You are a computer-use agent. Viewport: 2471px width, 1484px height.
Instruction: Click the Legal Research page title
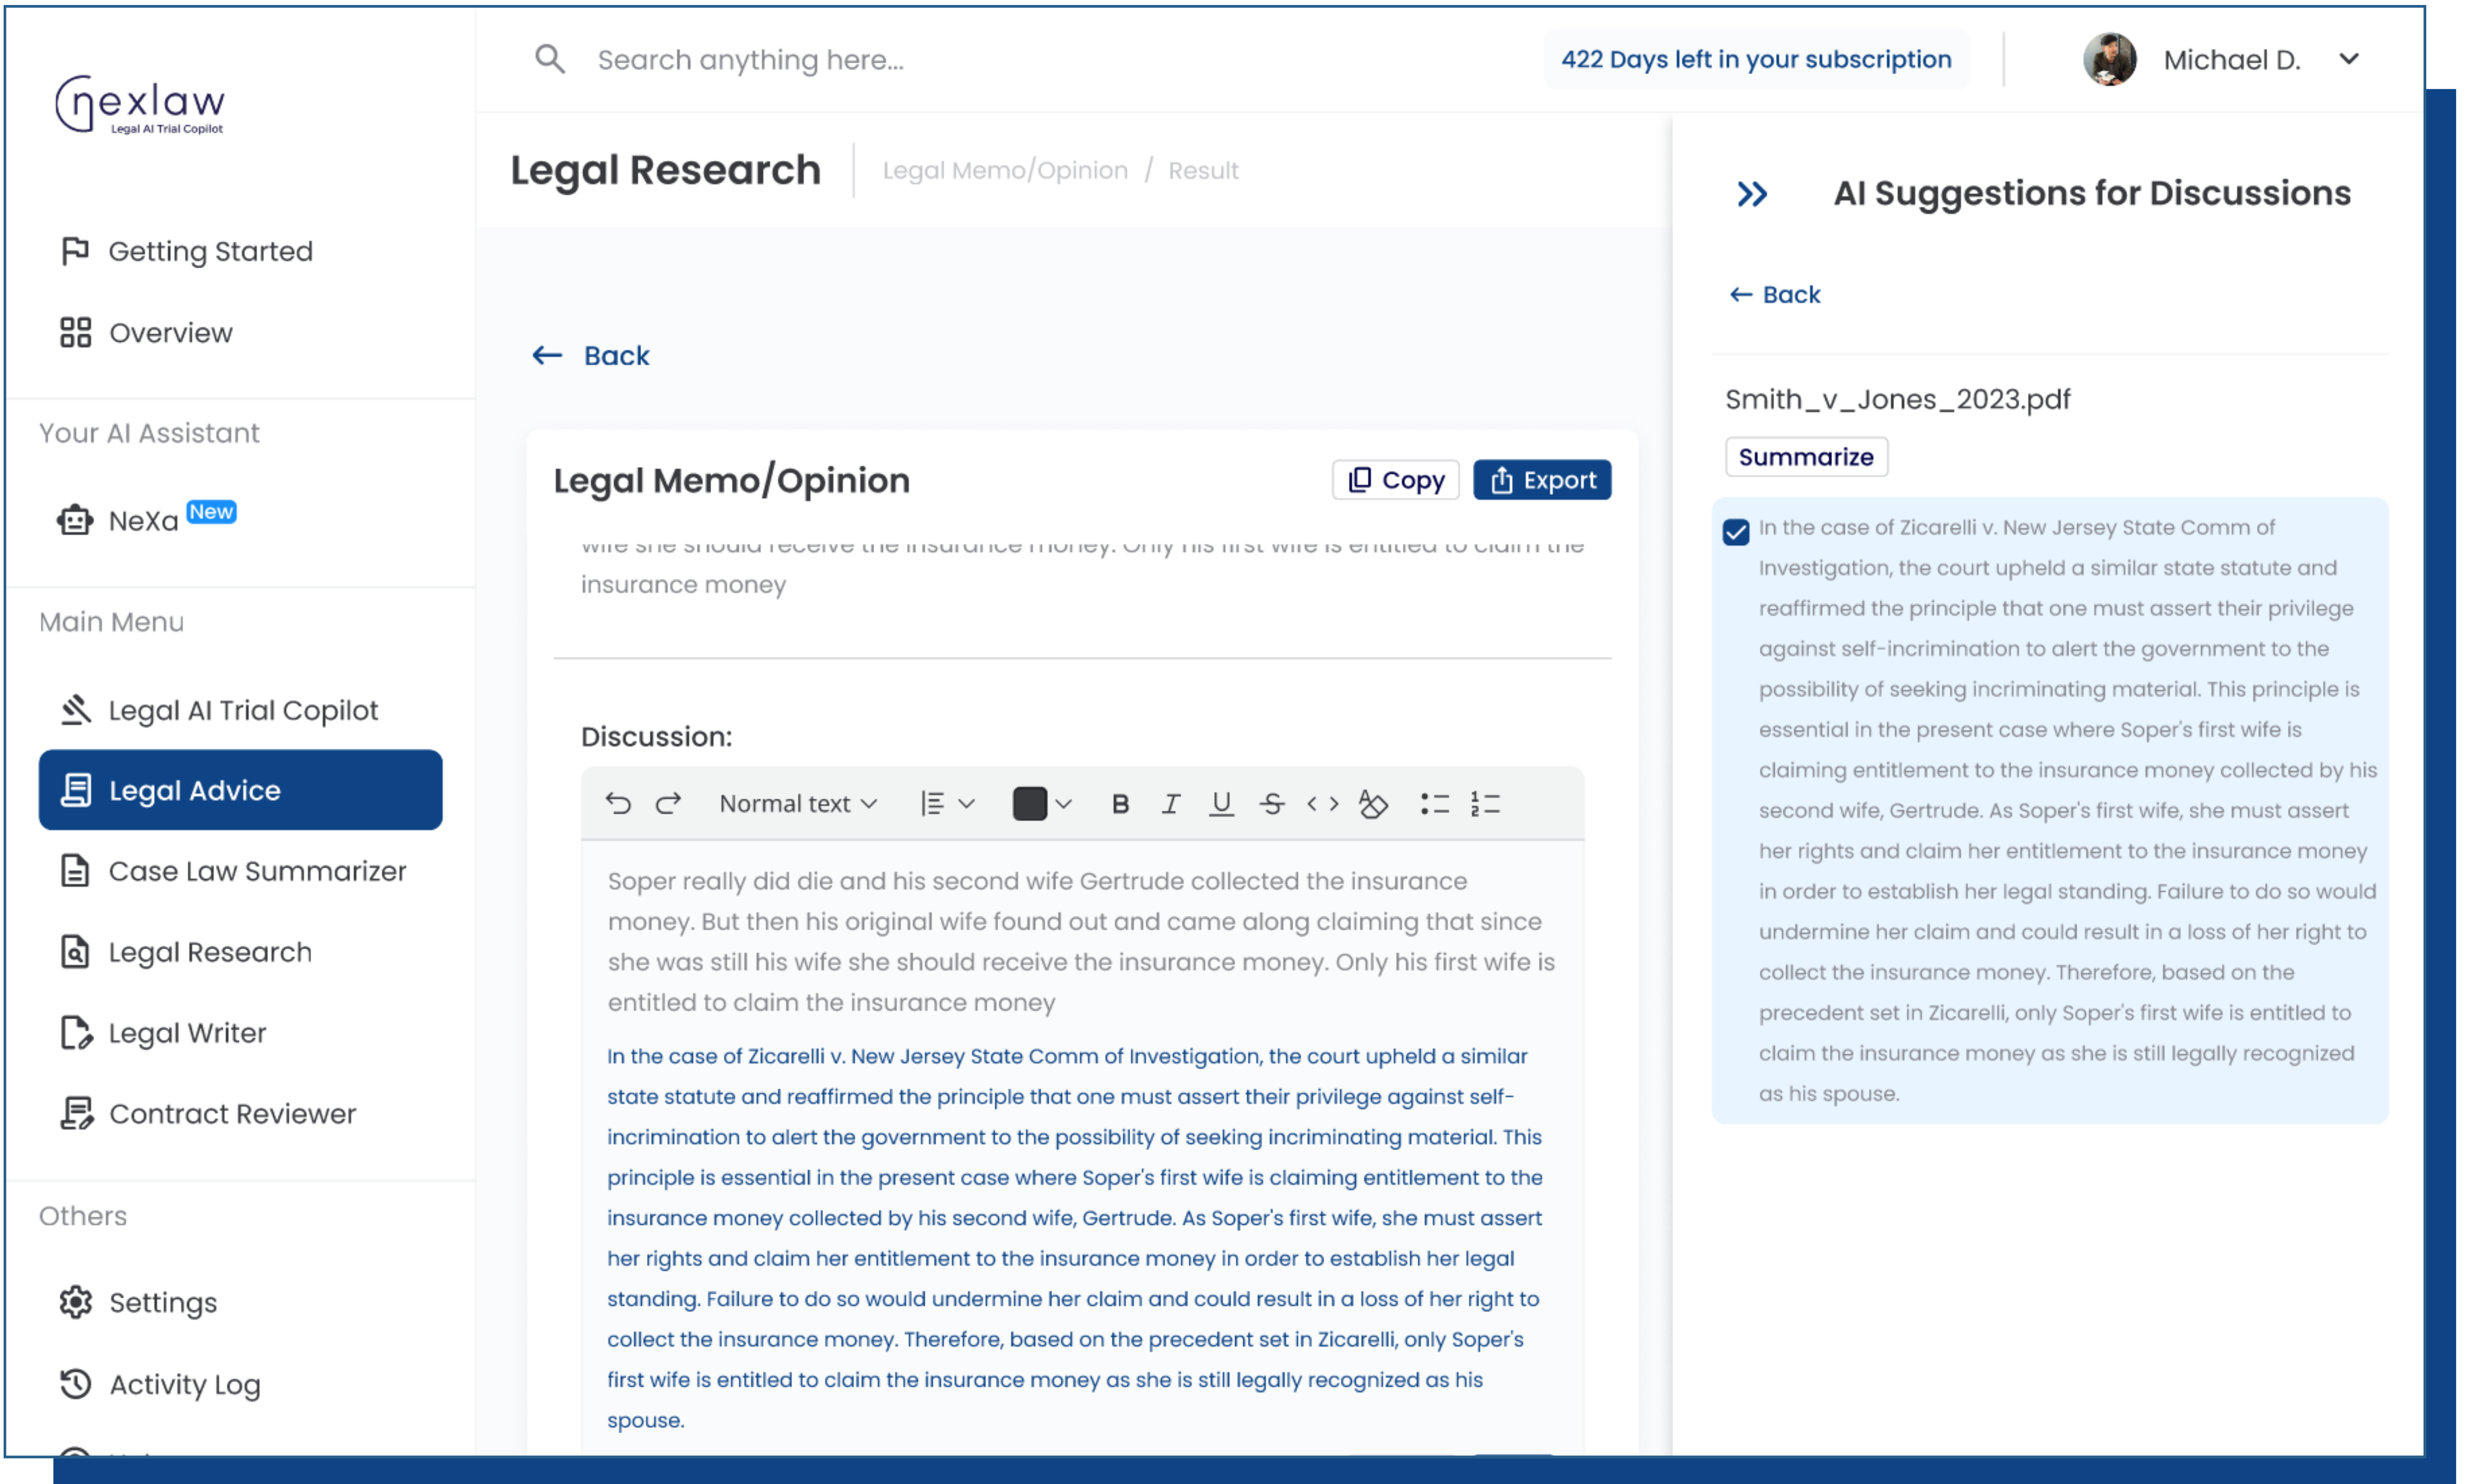coord(665,170)
